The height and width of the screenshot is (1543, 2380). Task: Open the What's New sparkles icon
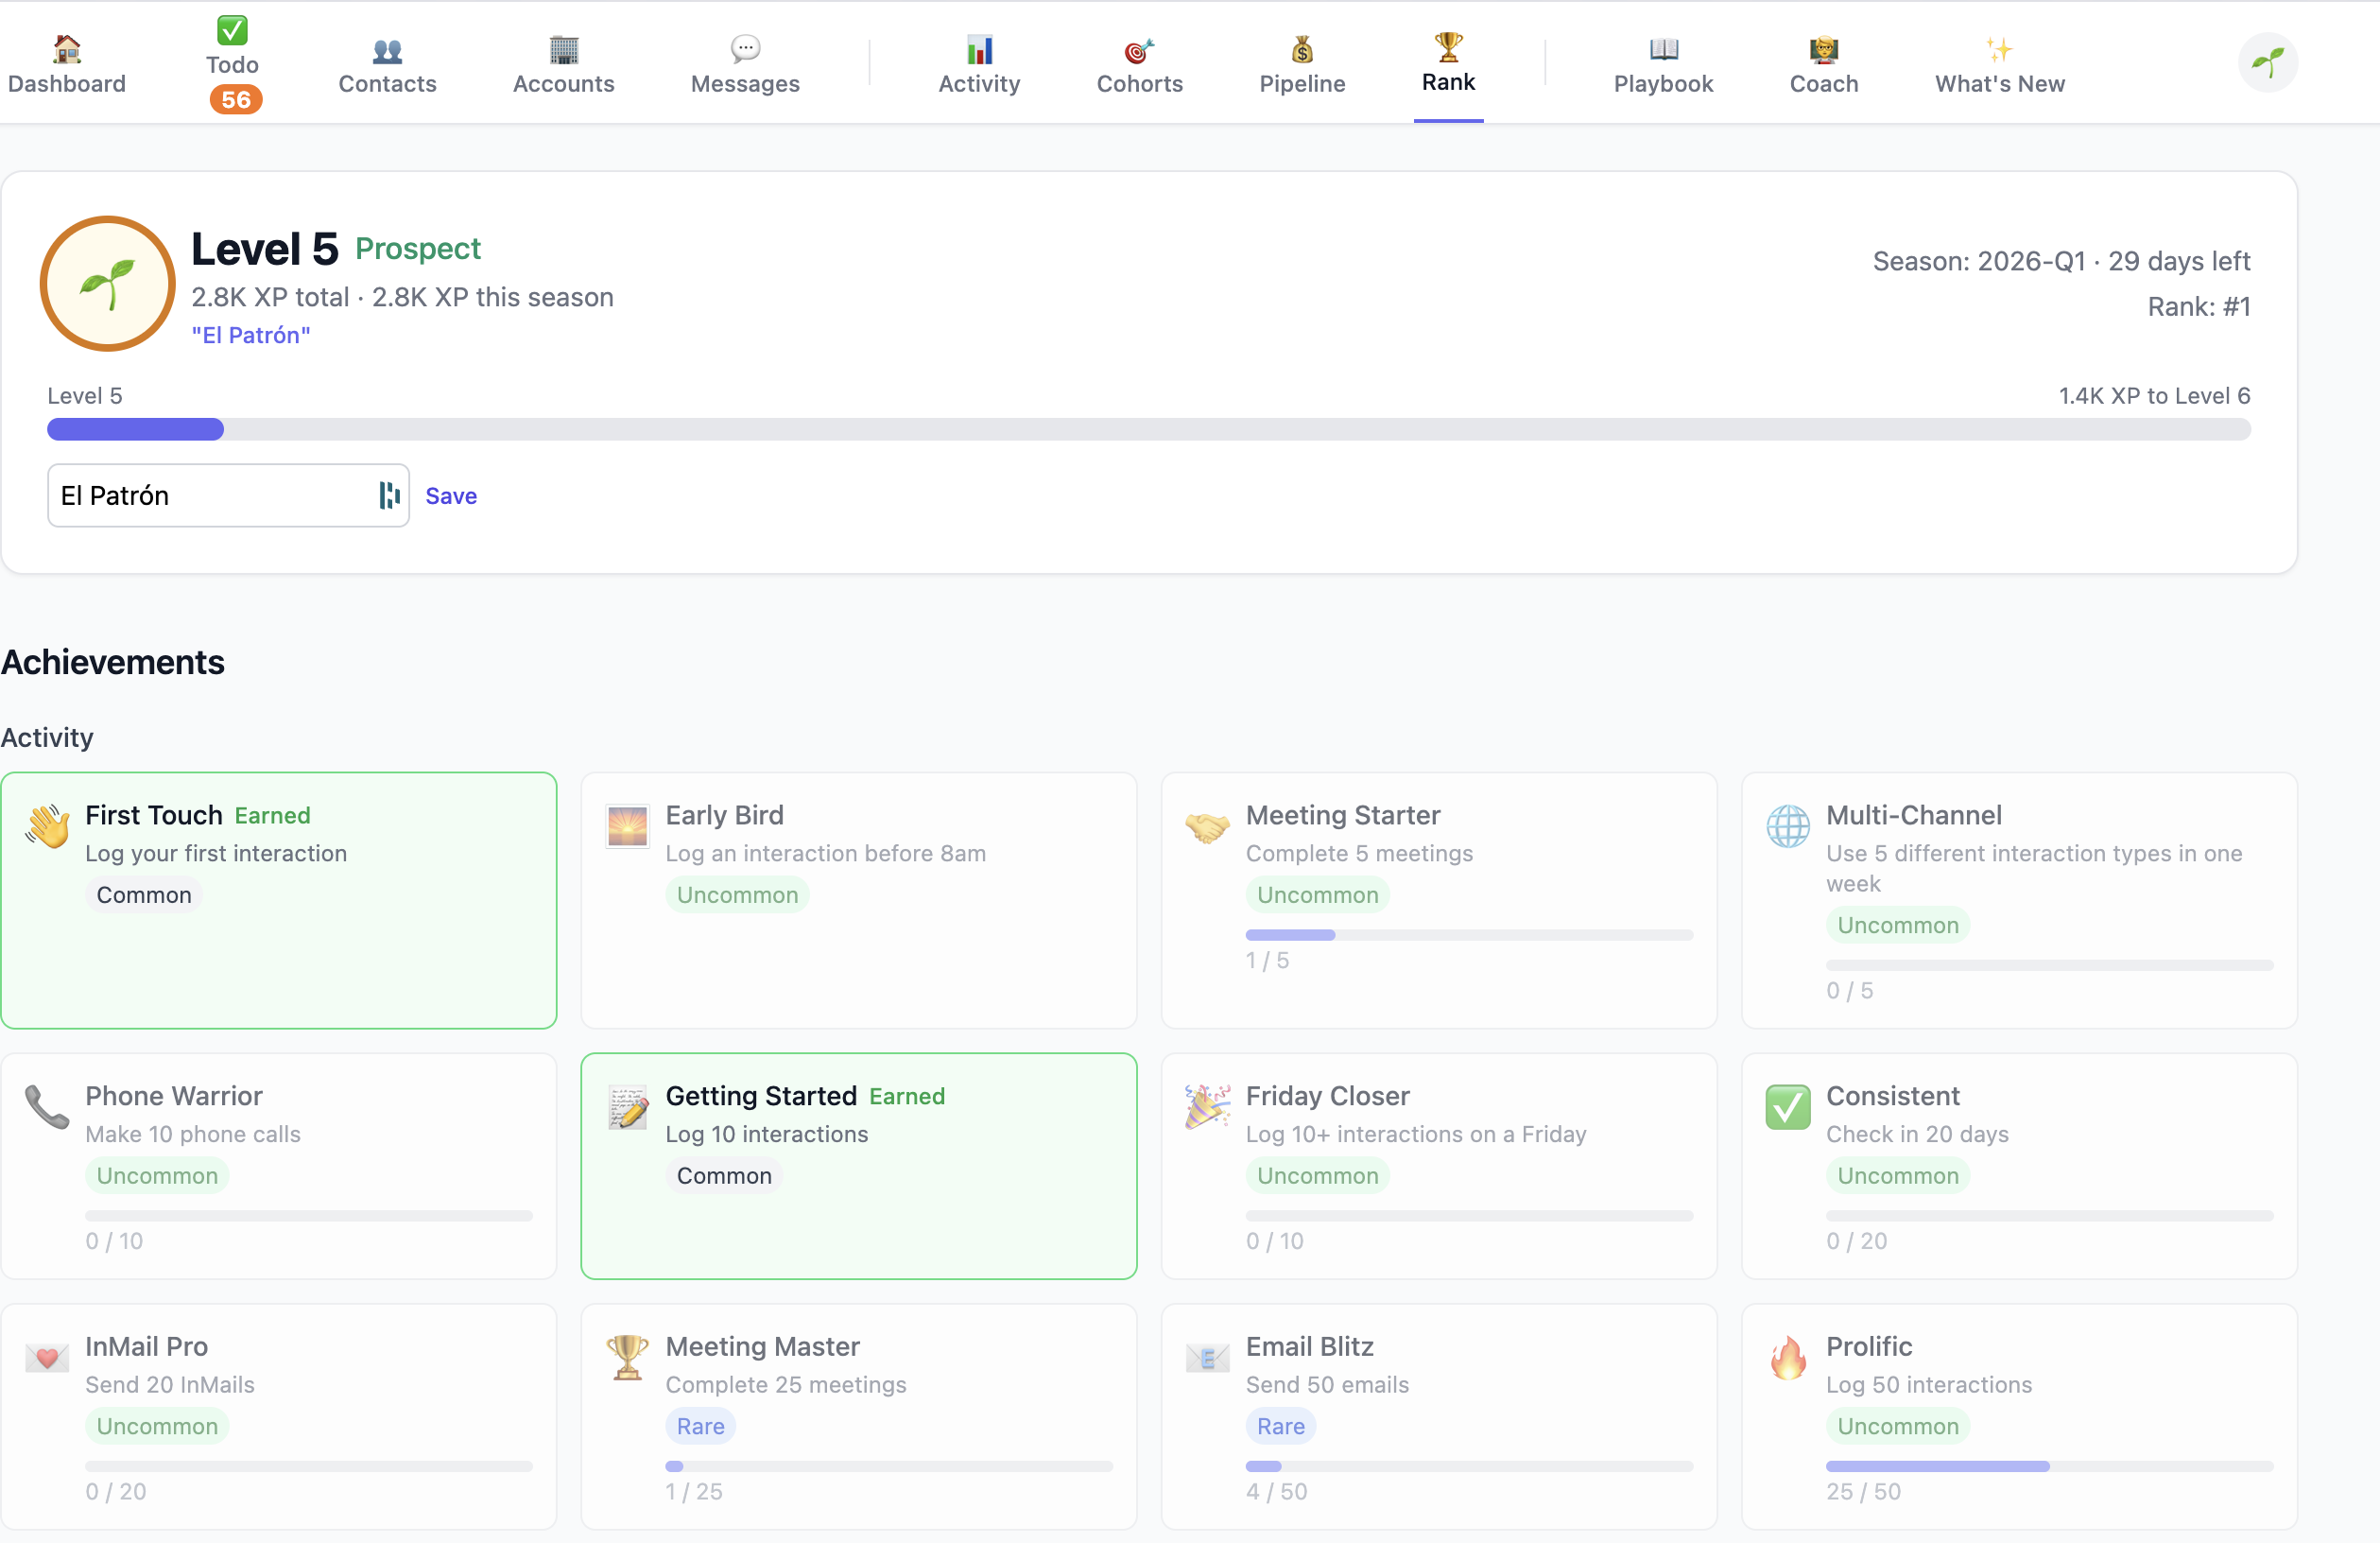pos(1998,45)
